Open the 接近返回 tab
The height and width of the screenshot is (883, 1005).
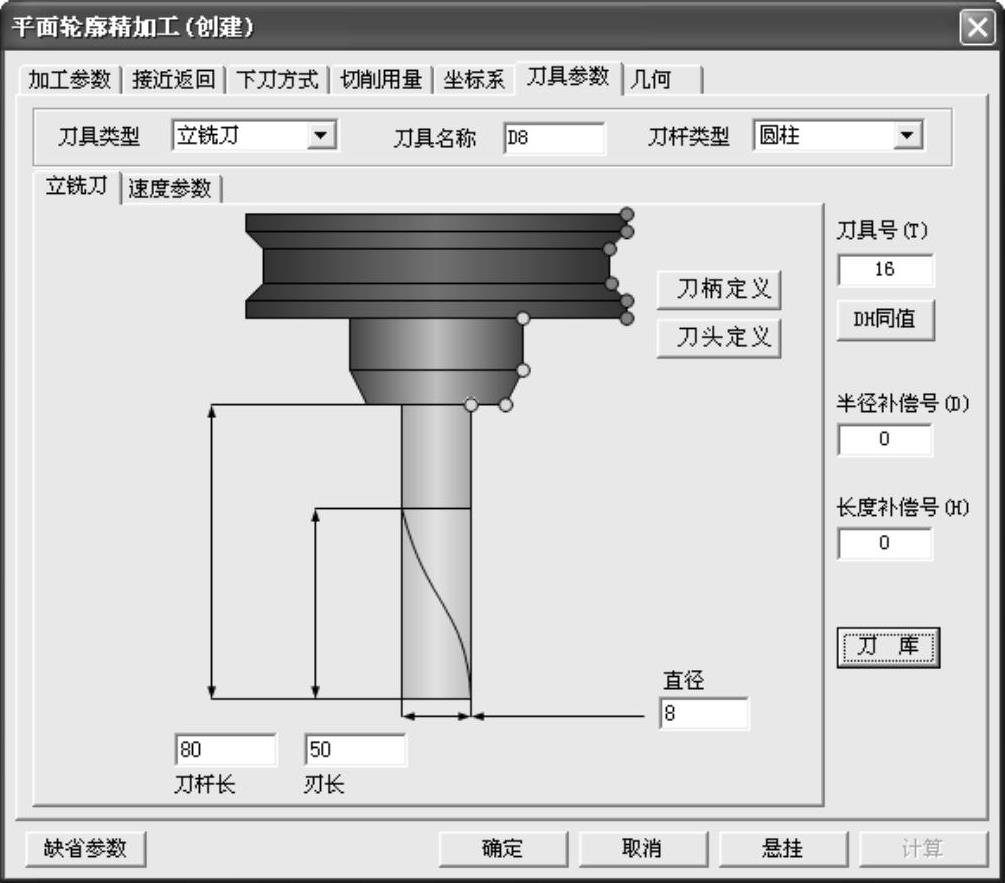[x=174, y=80]
